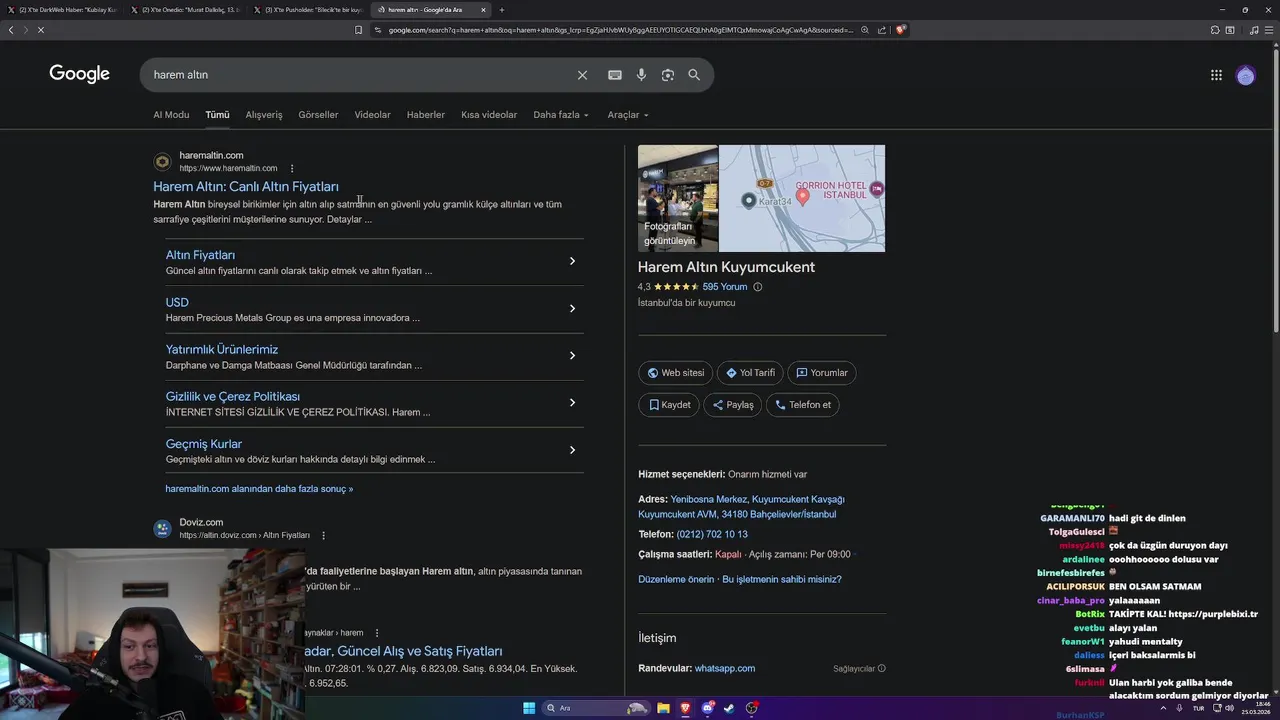Open the Daha fazla dropdown

561,115
